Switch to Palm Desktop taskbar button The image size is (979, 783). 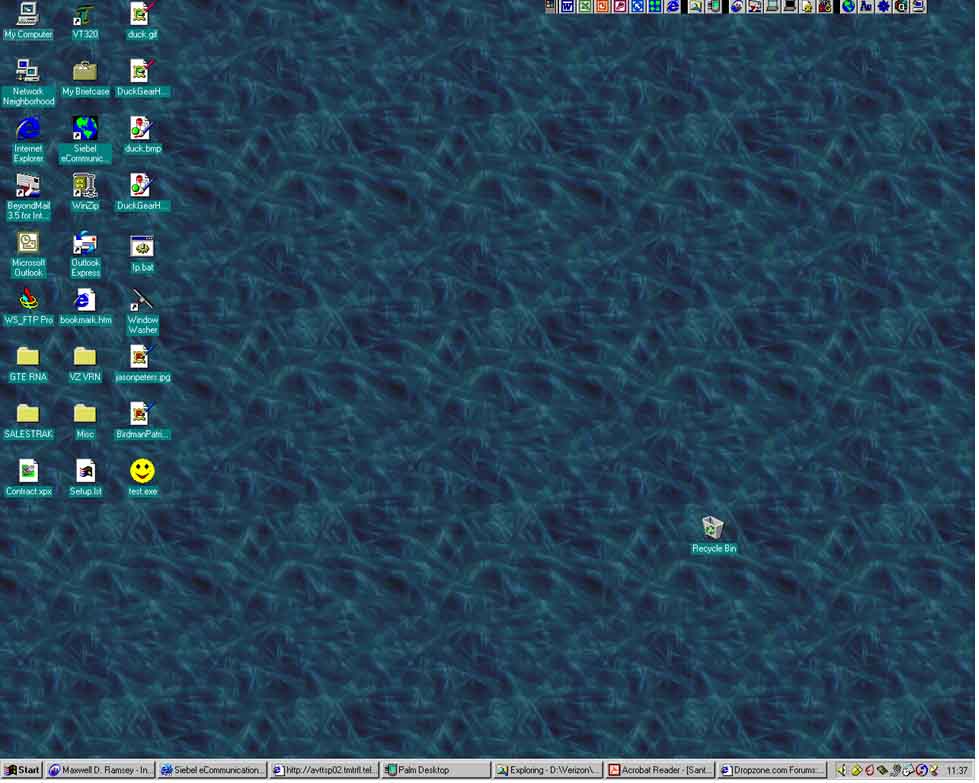pyautogui.click(x=437, y=771)
